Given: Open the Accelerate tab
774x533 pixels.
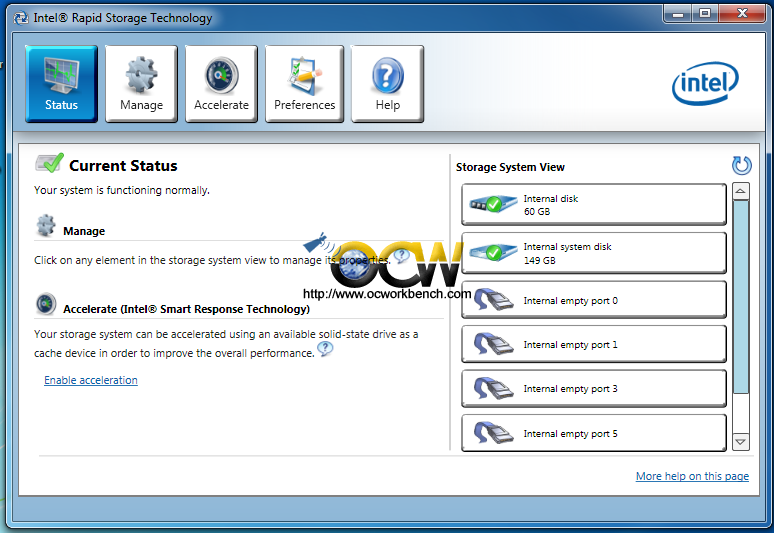Looking at the screenshot, I should [221, 83].
